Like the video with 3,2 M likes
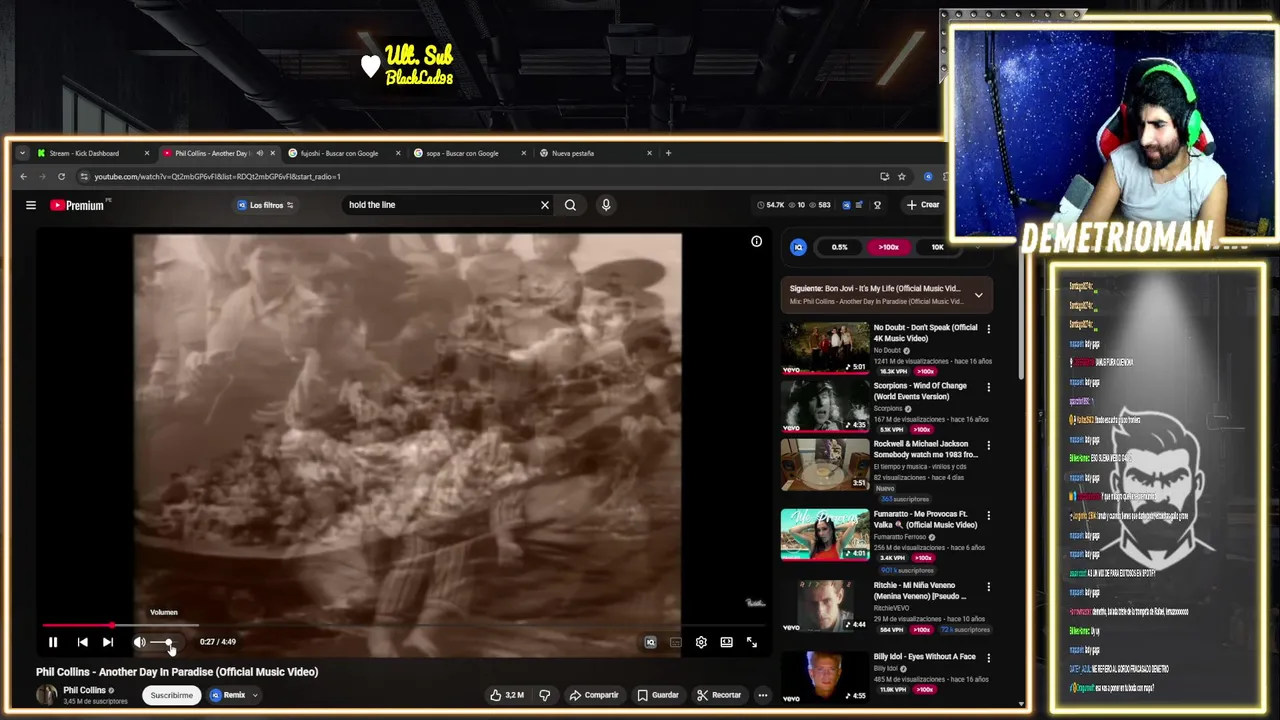The width and height of the screenshot is (1280, 720). click(507, 695)
